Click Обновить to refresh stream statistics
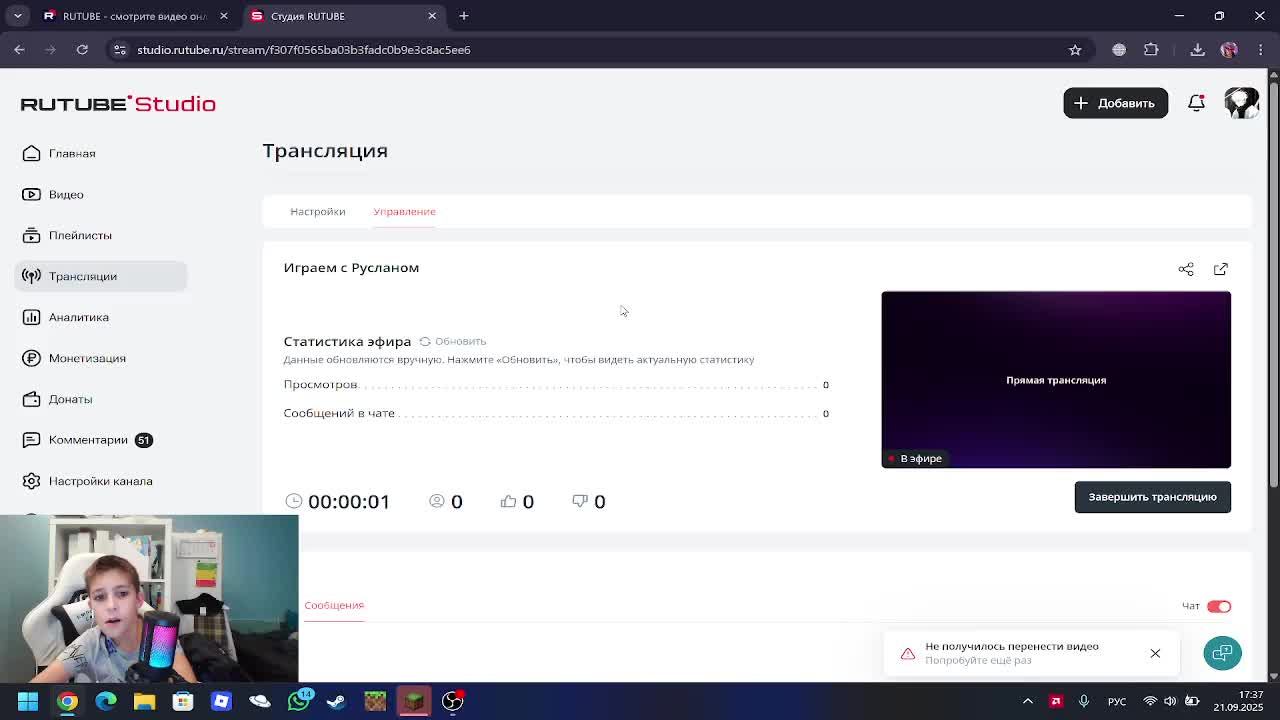 point(453,341)
